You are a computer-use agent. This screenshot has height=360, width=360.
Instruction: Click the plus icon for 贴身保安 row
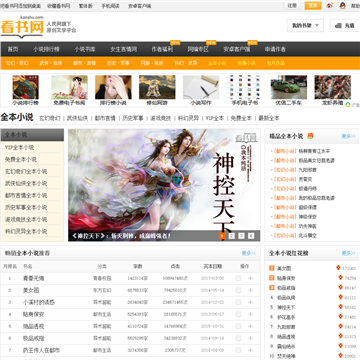click(x=250, y=314)
